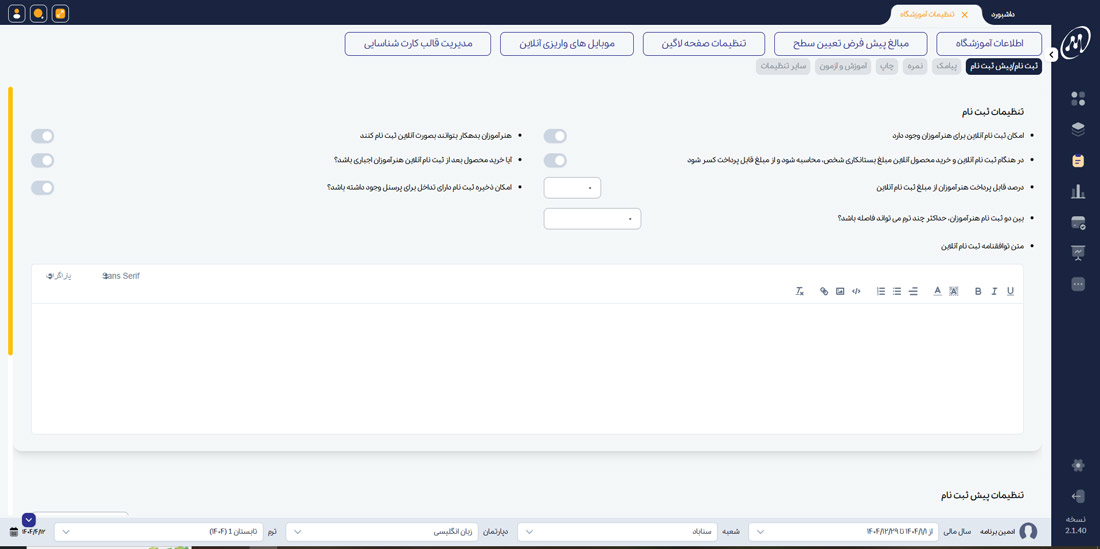Open bar chart reports icon in sidebar
This screenshot has width=1100, height=549.
1078,191
